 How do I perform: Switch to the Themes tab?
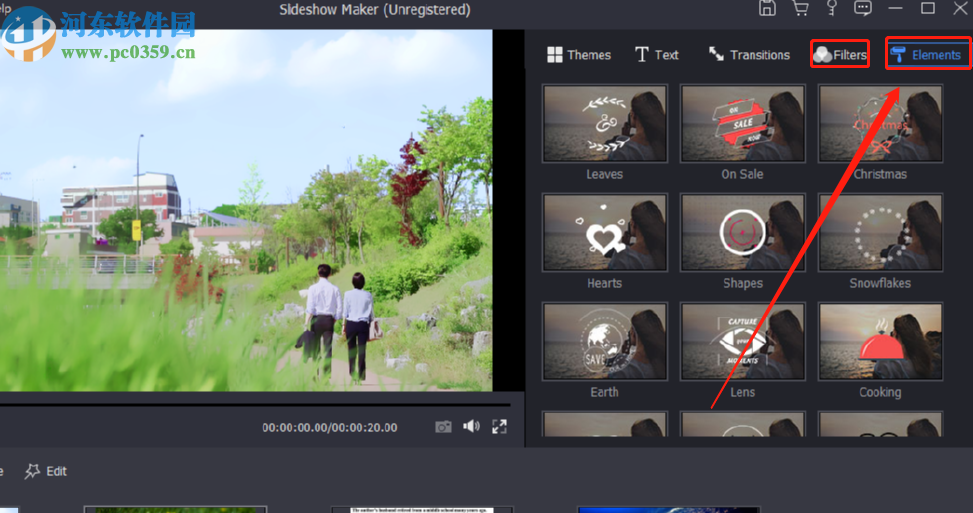point(579,55)
